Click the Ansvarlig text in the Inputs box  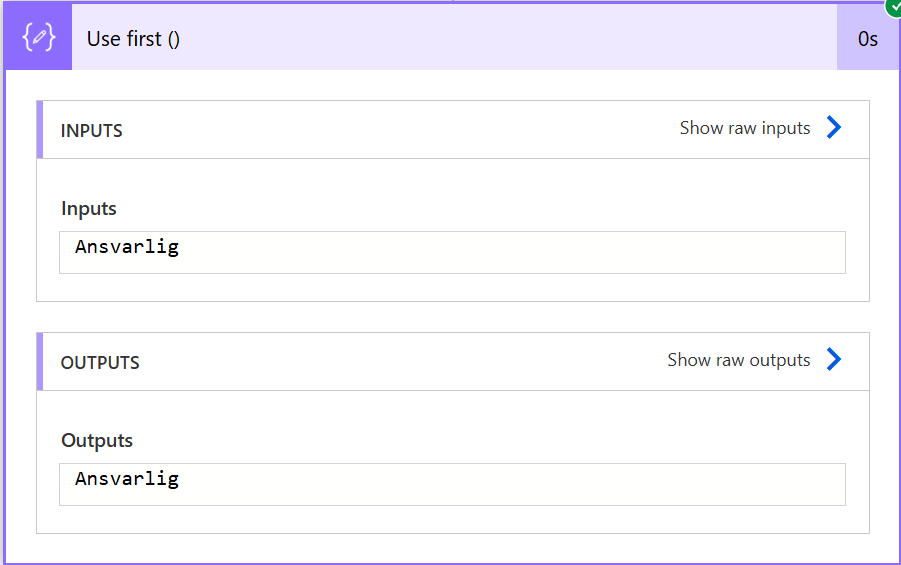point(127,247)
